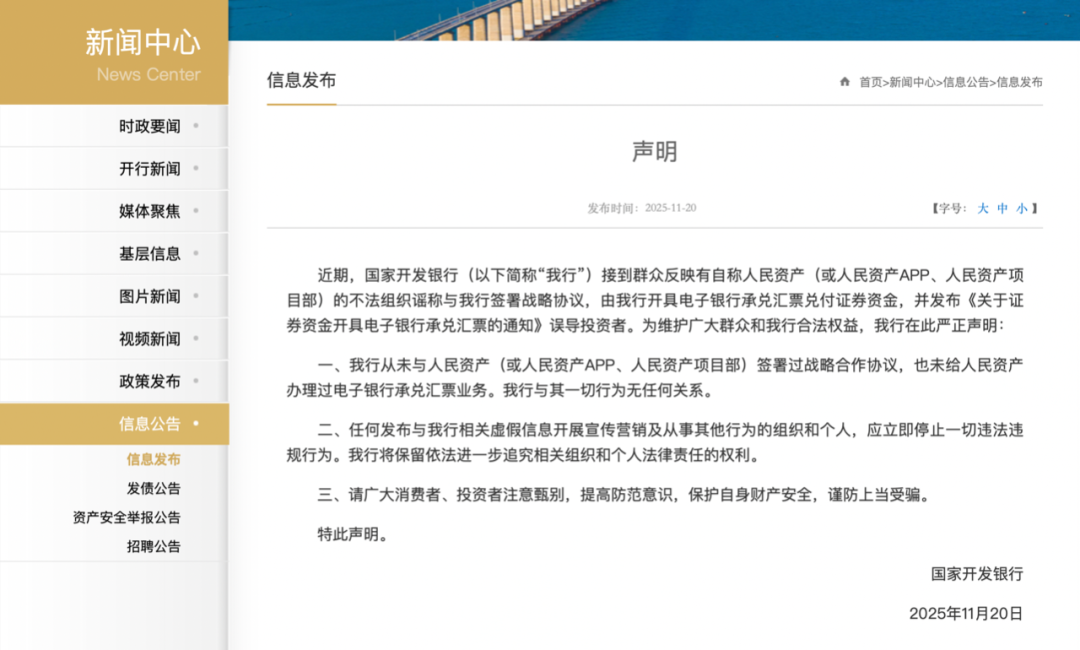Open 图片新闻 in sidebar

pyautogui.click(x=150, y=296)
